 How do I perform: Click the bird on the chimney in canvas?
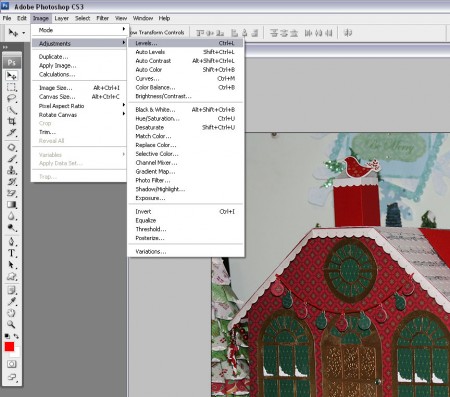point(361,167)
